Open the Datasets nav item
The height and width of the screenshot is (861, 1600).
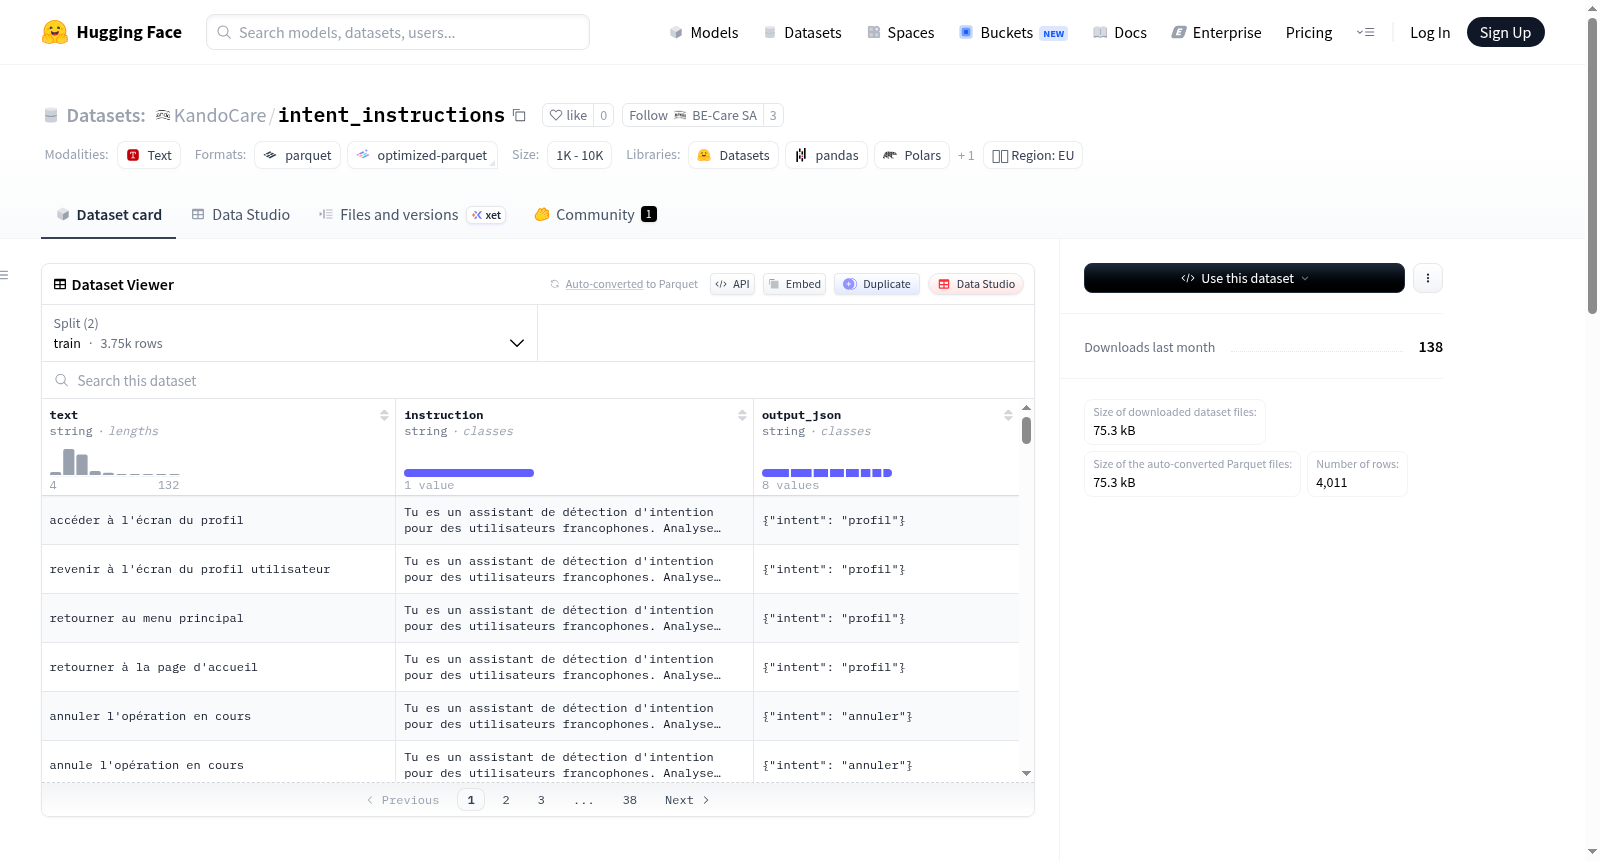[x=802, y=33]
